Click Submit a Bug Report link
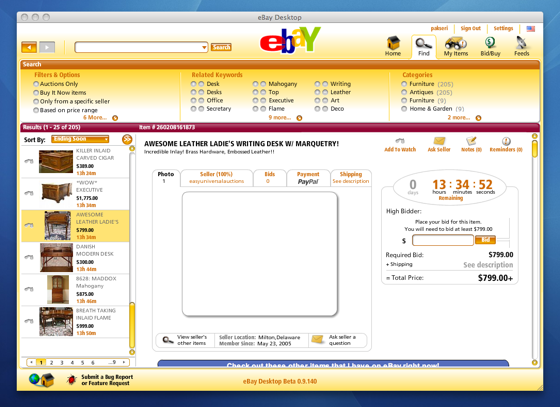Screen dimensions: 560x407 click(107, 380)
